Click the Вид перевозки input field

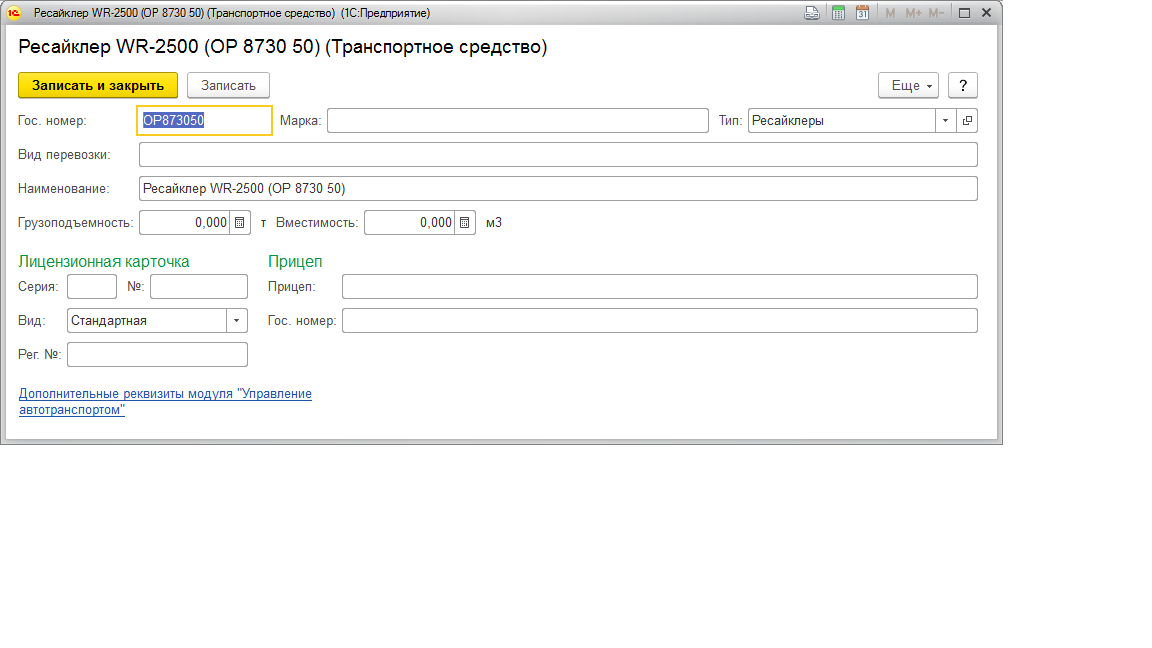coord(557,155)
